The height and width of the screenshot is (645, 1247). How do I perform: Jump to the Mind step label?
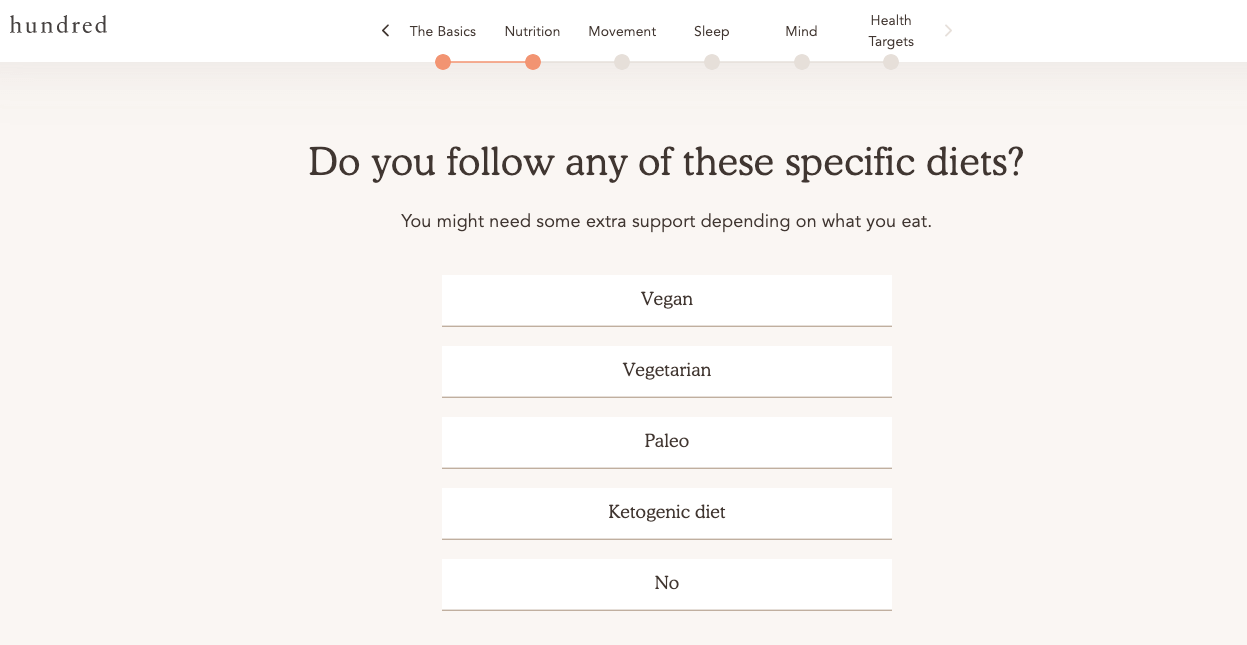802,31
